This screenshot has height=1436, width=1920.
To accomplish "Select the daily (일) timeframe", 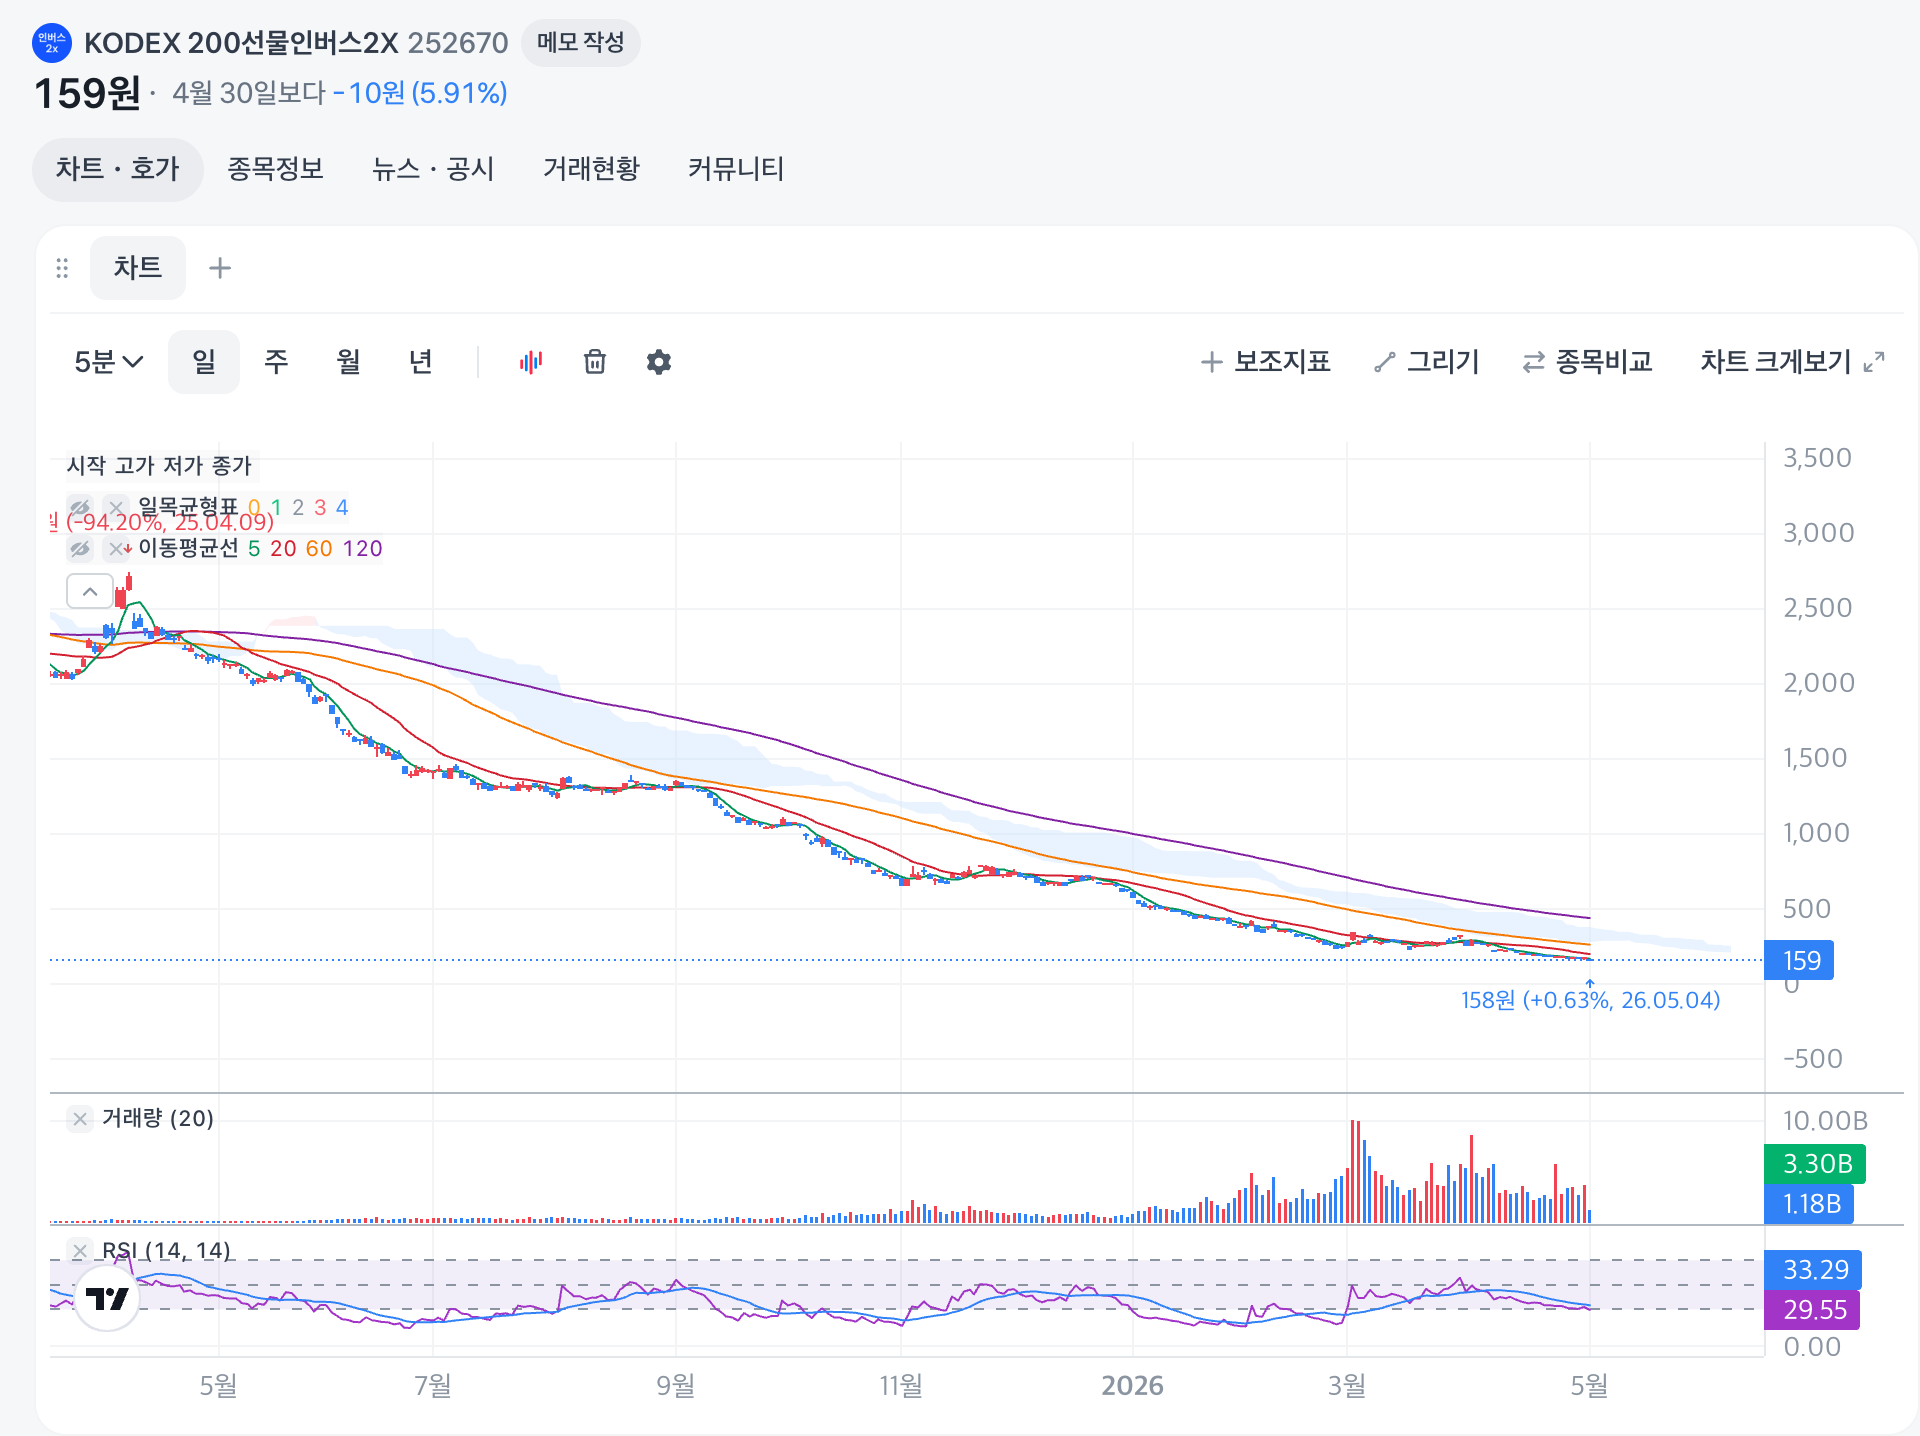I will coord(204,362).
